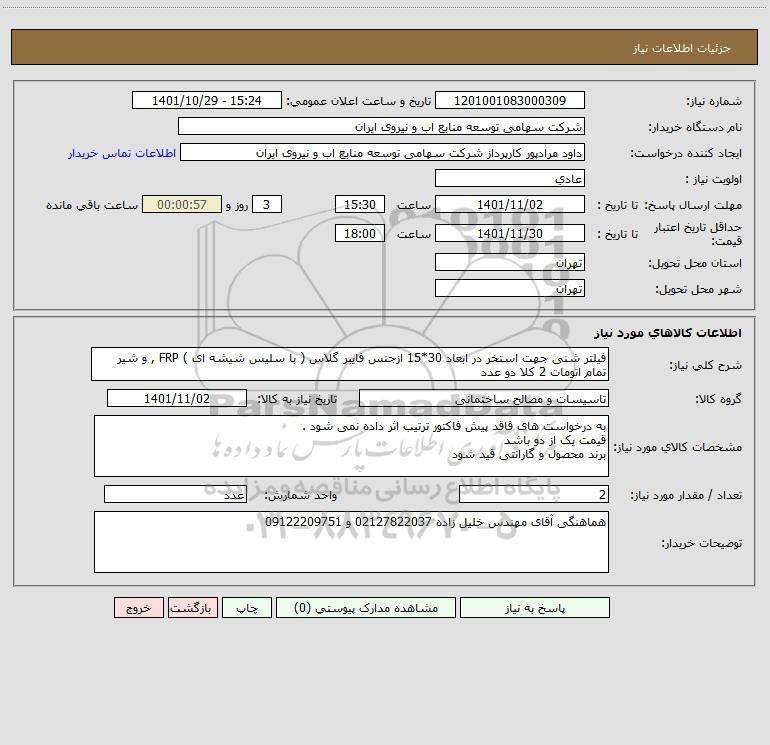Click the deadline time field 15:30
This screenshot has width=770, height=745.
(359, 204)
